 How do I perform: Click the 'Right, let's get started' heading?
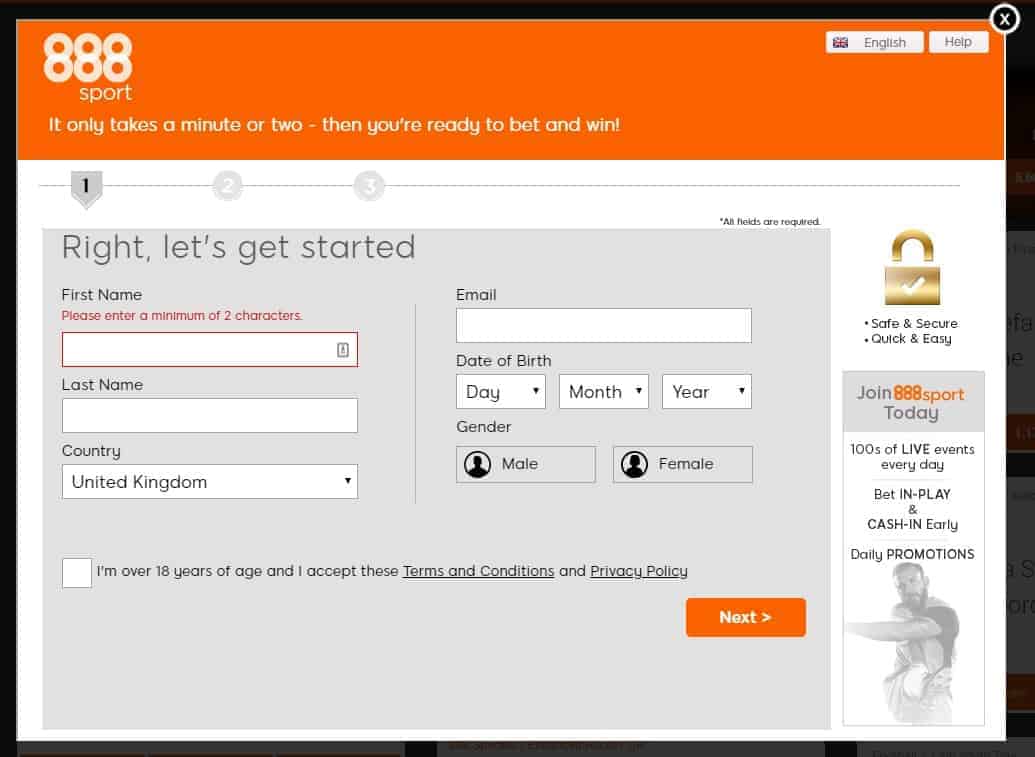click(238, 247)
